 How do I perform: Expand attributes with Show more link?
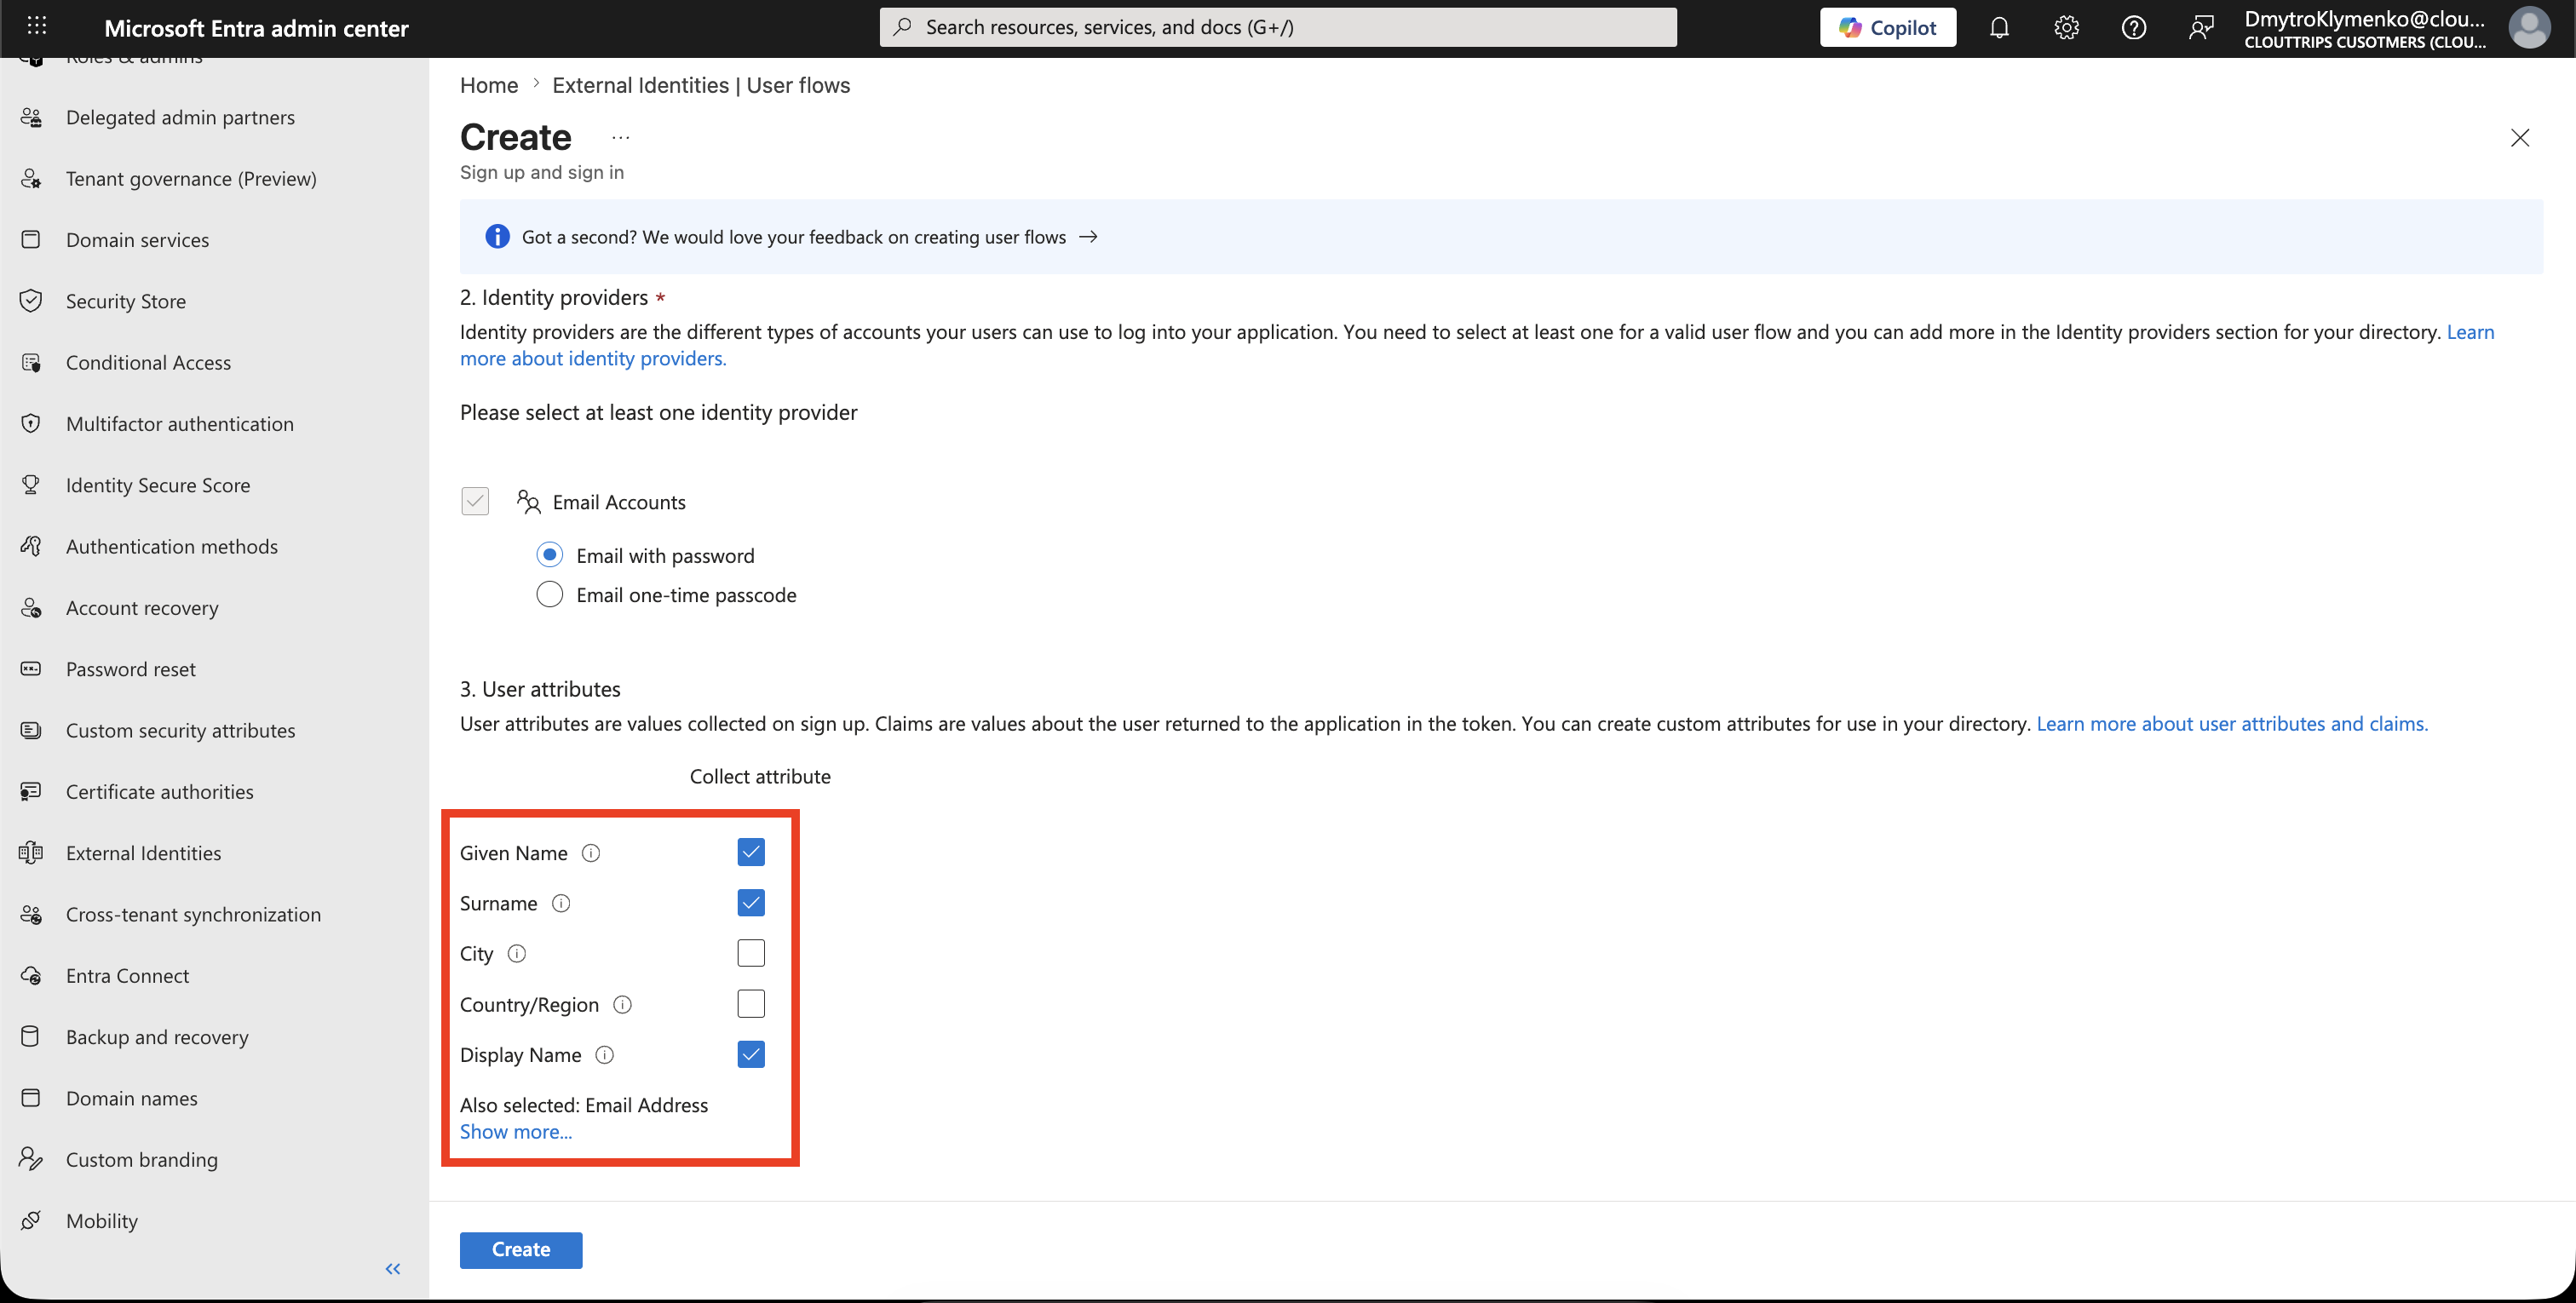(x=516, y=1132)
